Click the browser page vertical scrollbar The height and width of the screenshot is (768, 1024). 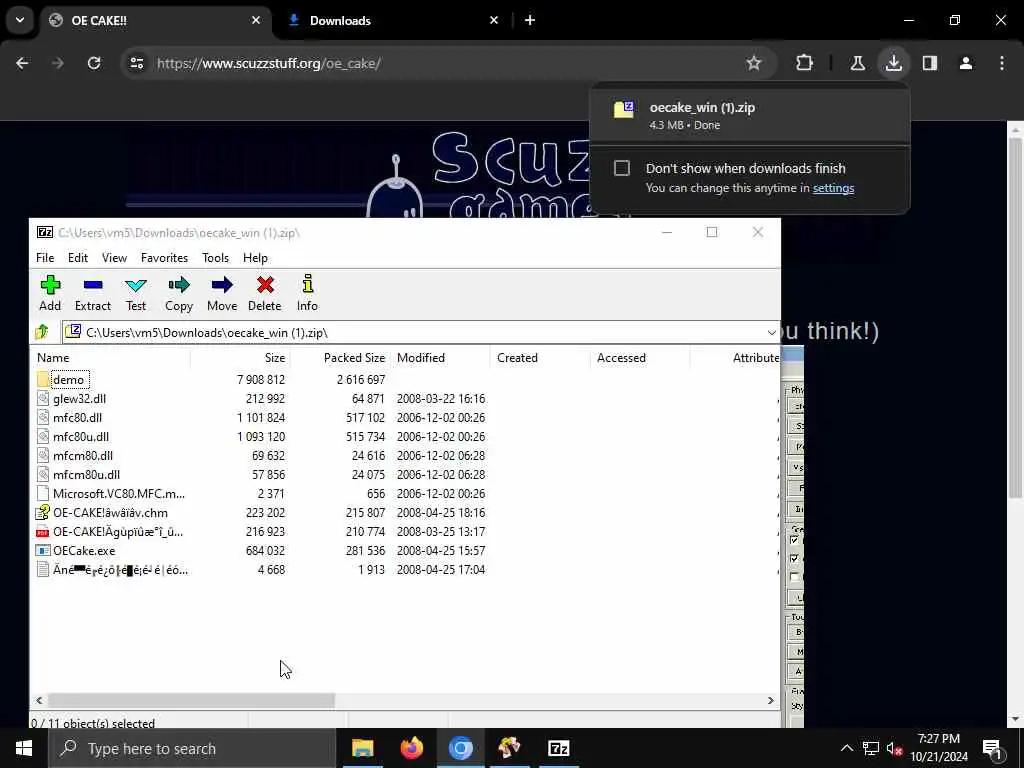(x=1015, y=319)
